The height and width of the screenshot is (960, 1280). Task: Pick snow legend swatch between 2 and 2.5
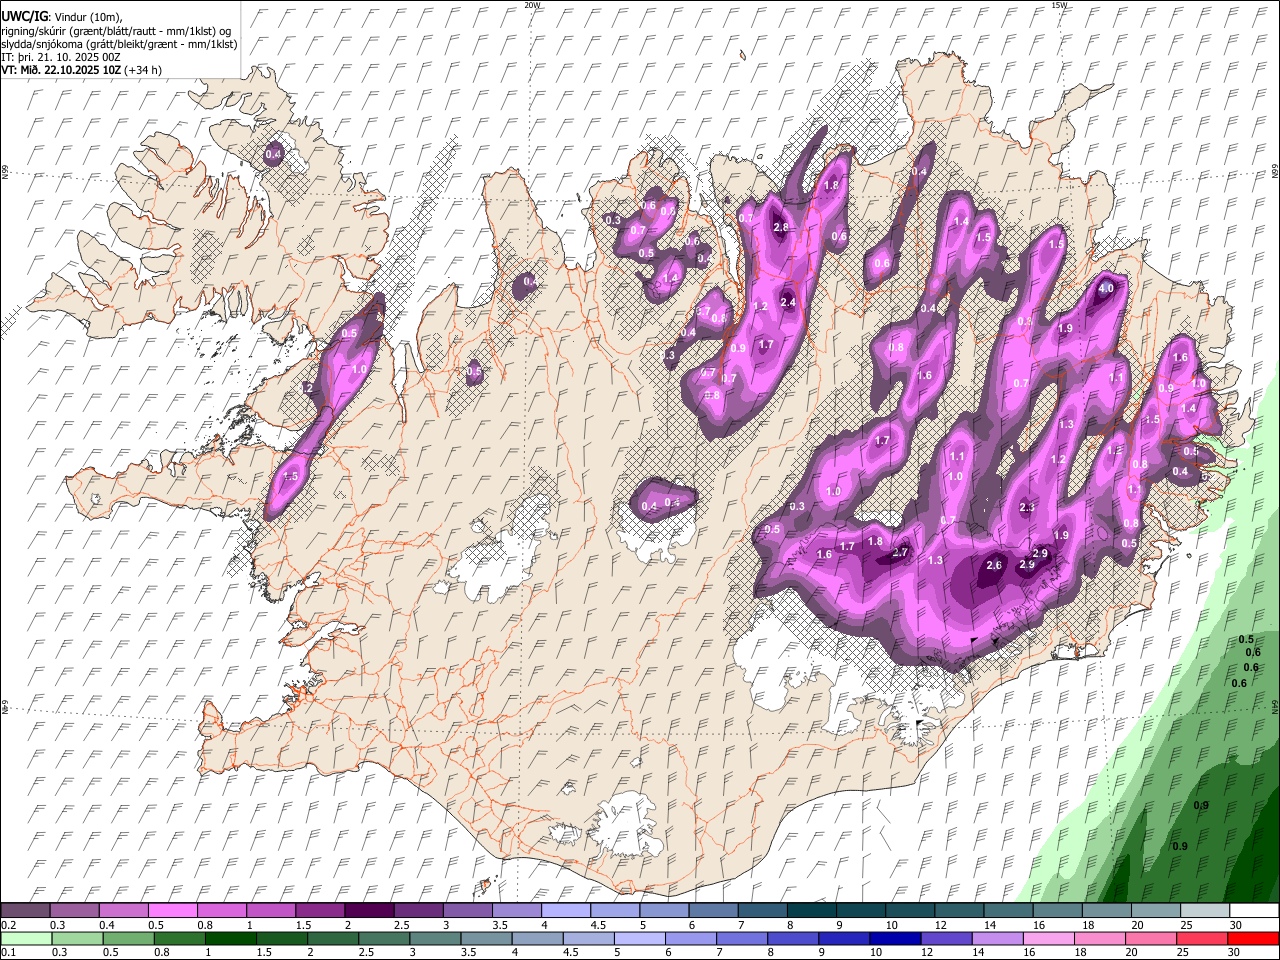(x=368, y=911)
